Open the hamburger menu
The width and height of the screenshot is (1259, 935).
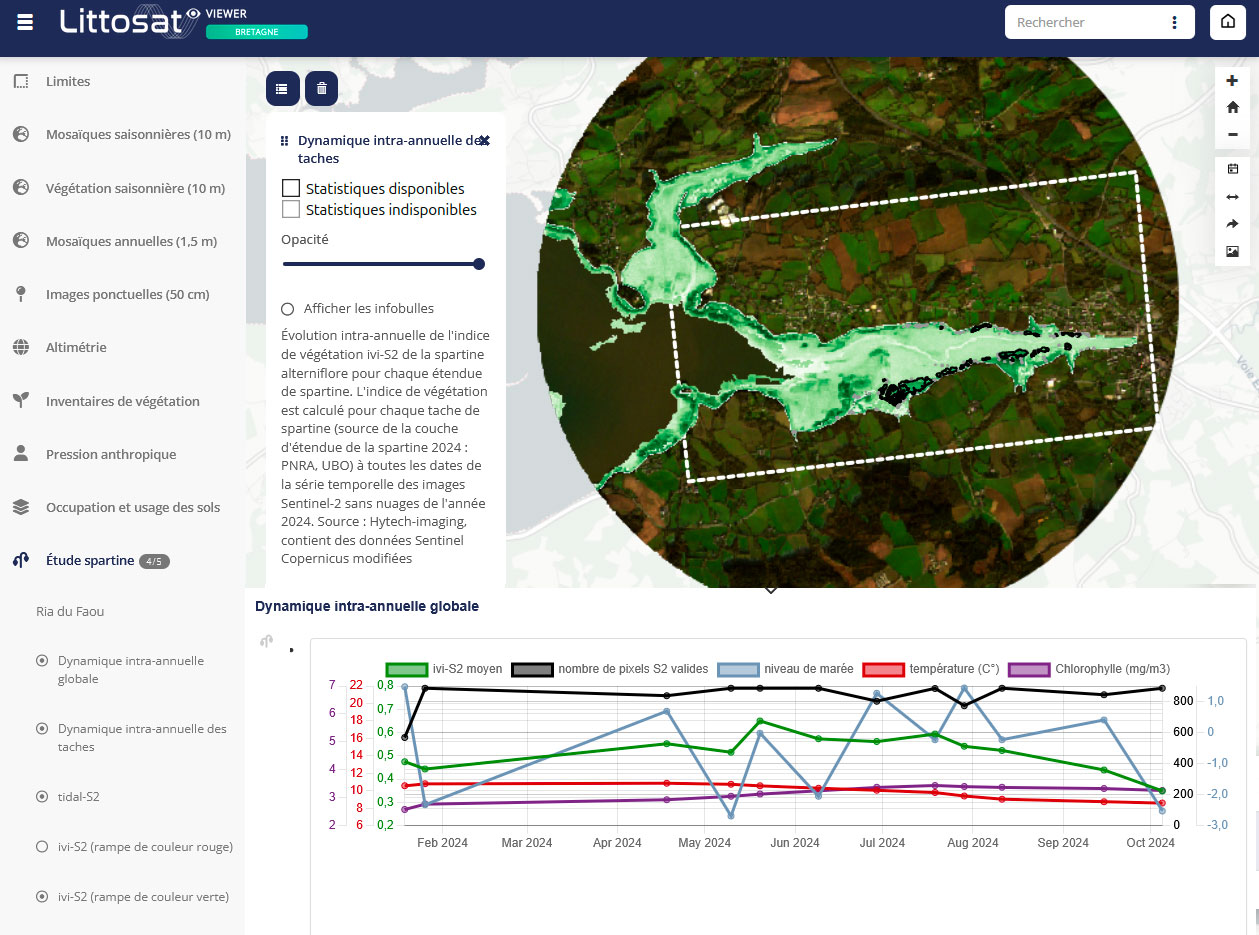click(25, 22)
